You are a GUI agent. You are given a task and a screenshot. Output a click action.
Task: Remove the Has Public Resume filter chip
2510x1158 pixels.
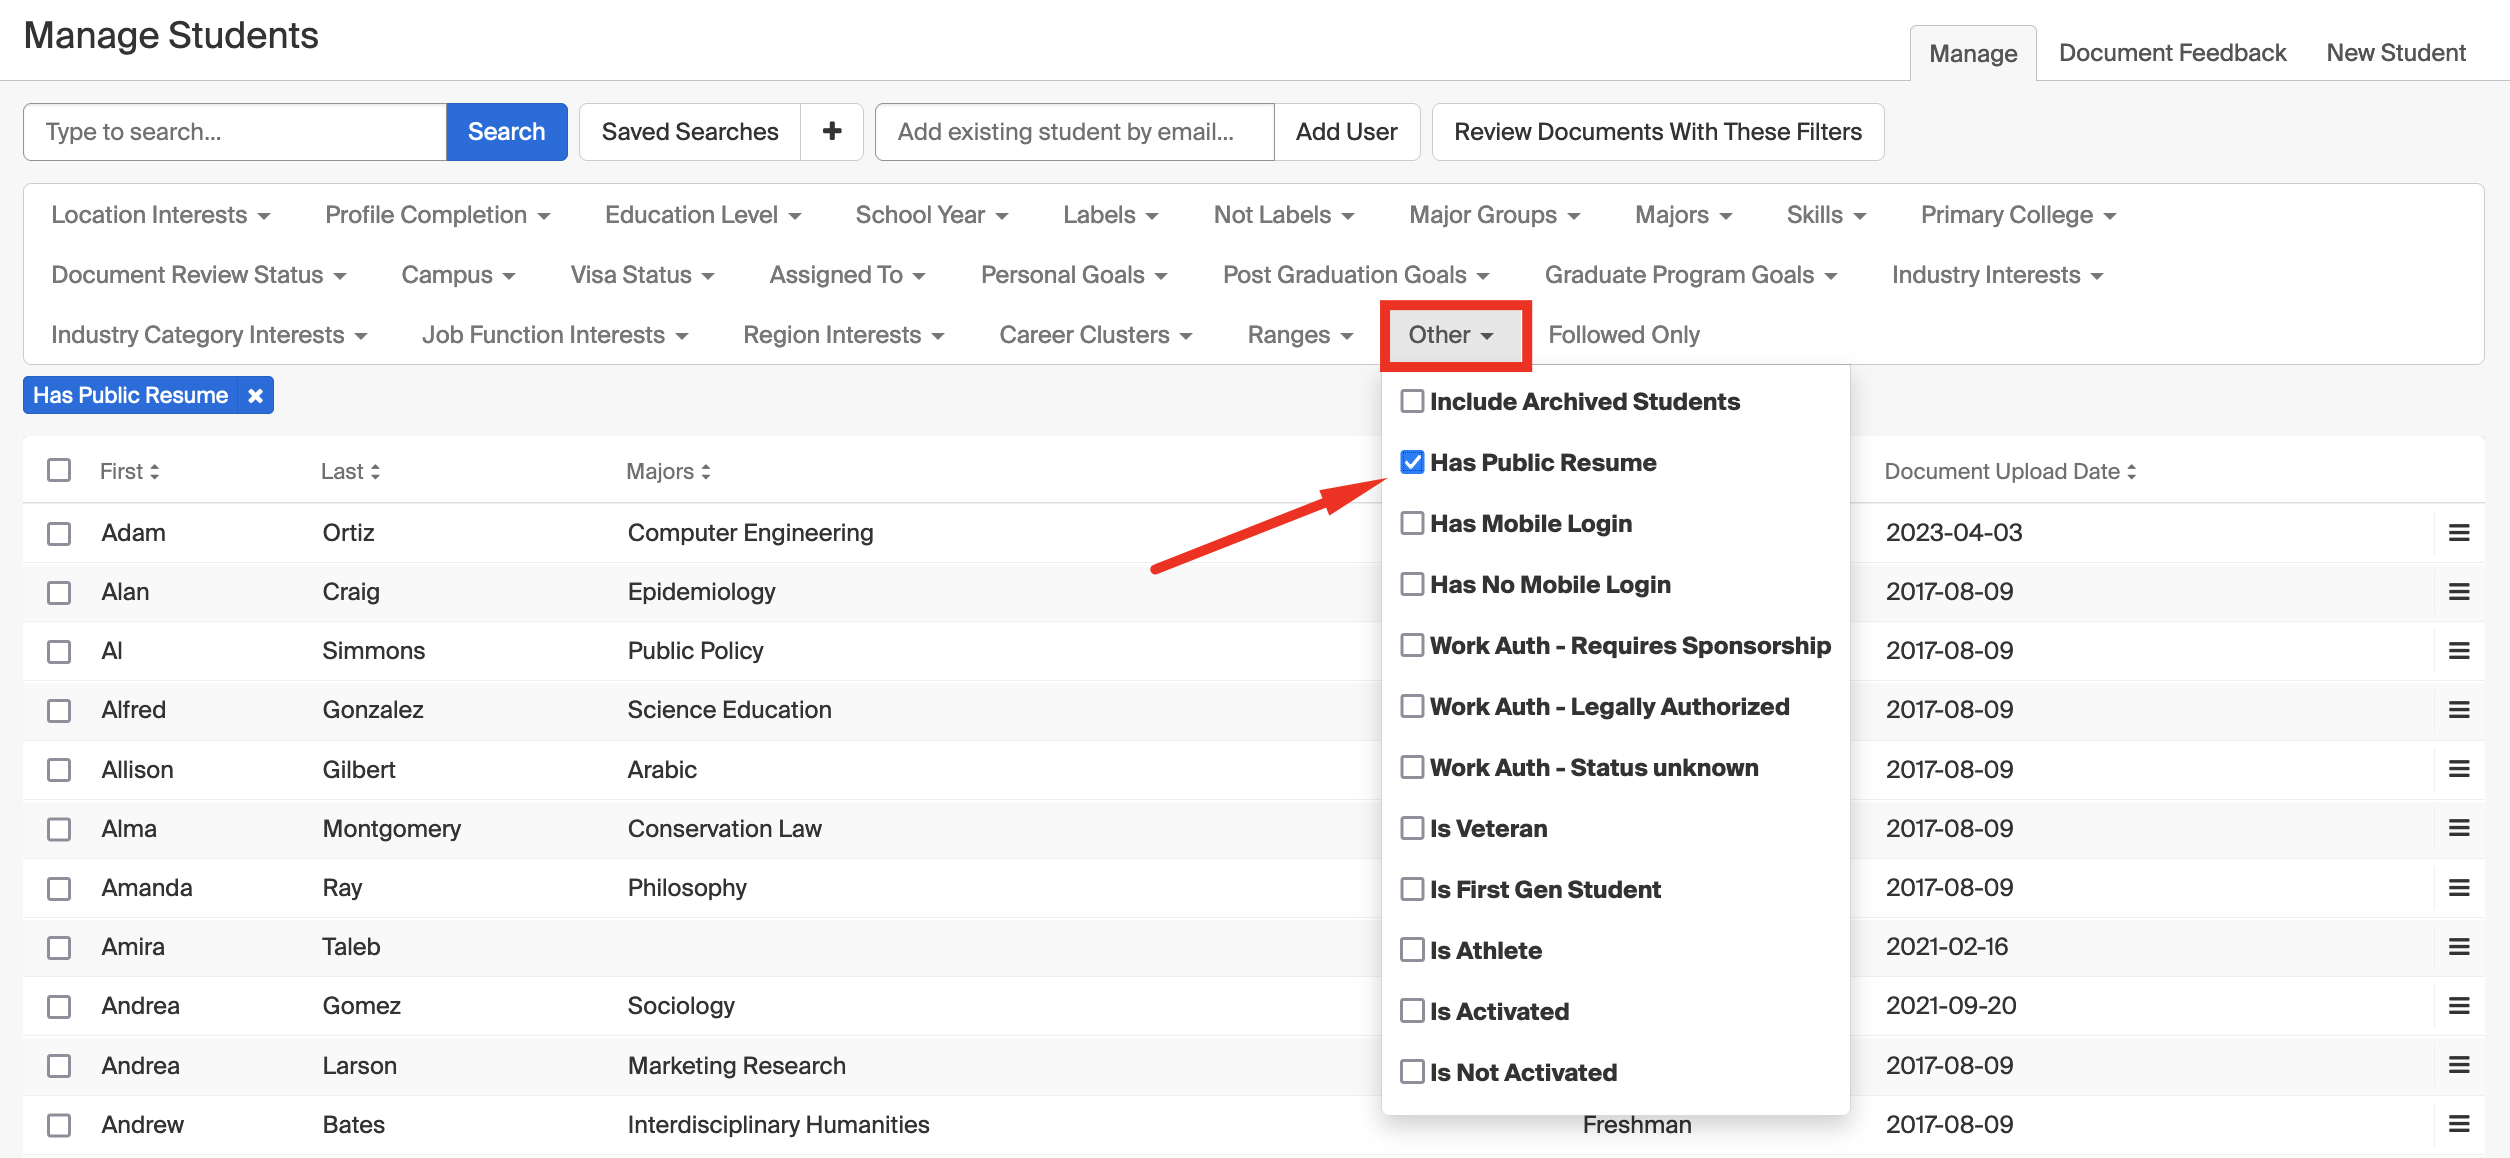[x=255, y=395]
